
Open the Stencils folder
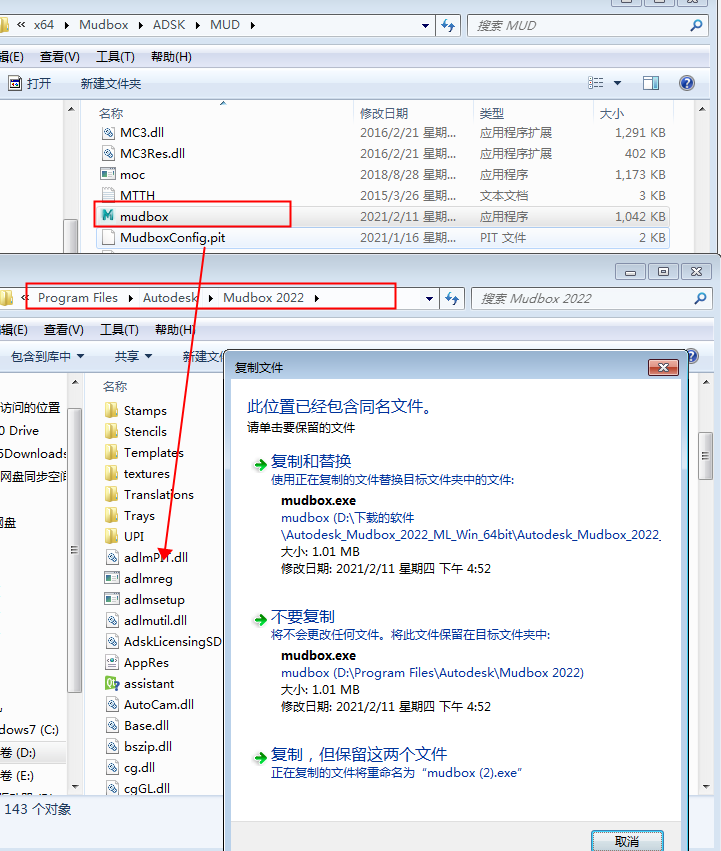click(136, 431)
